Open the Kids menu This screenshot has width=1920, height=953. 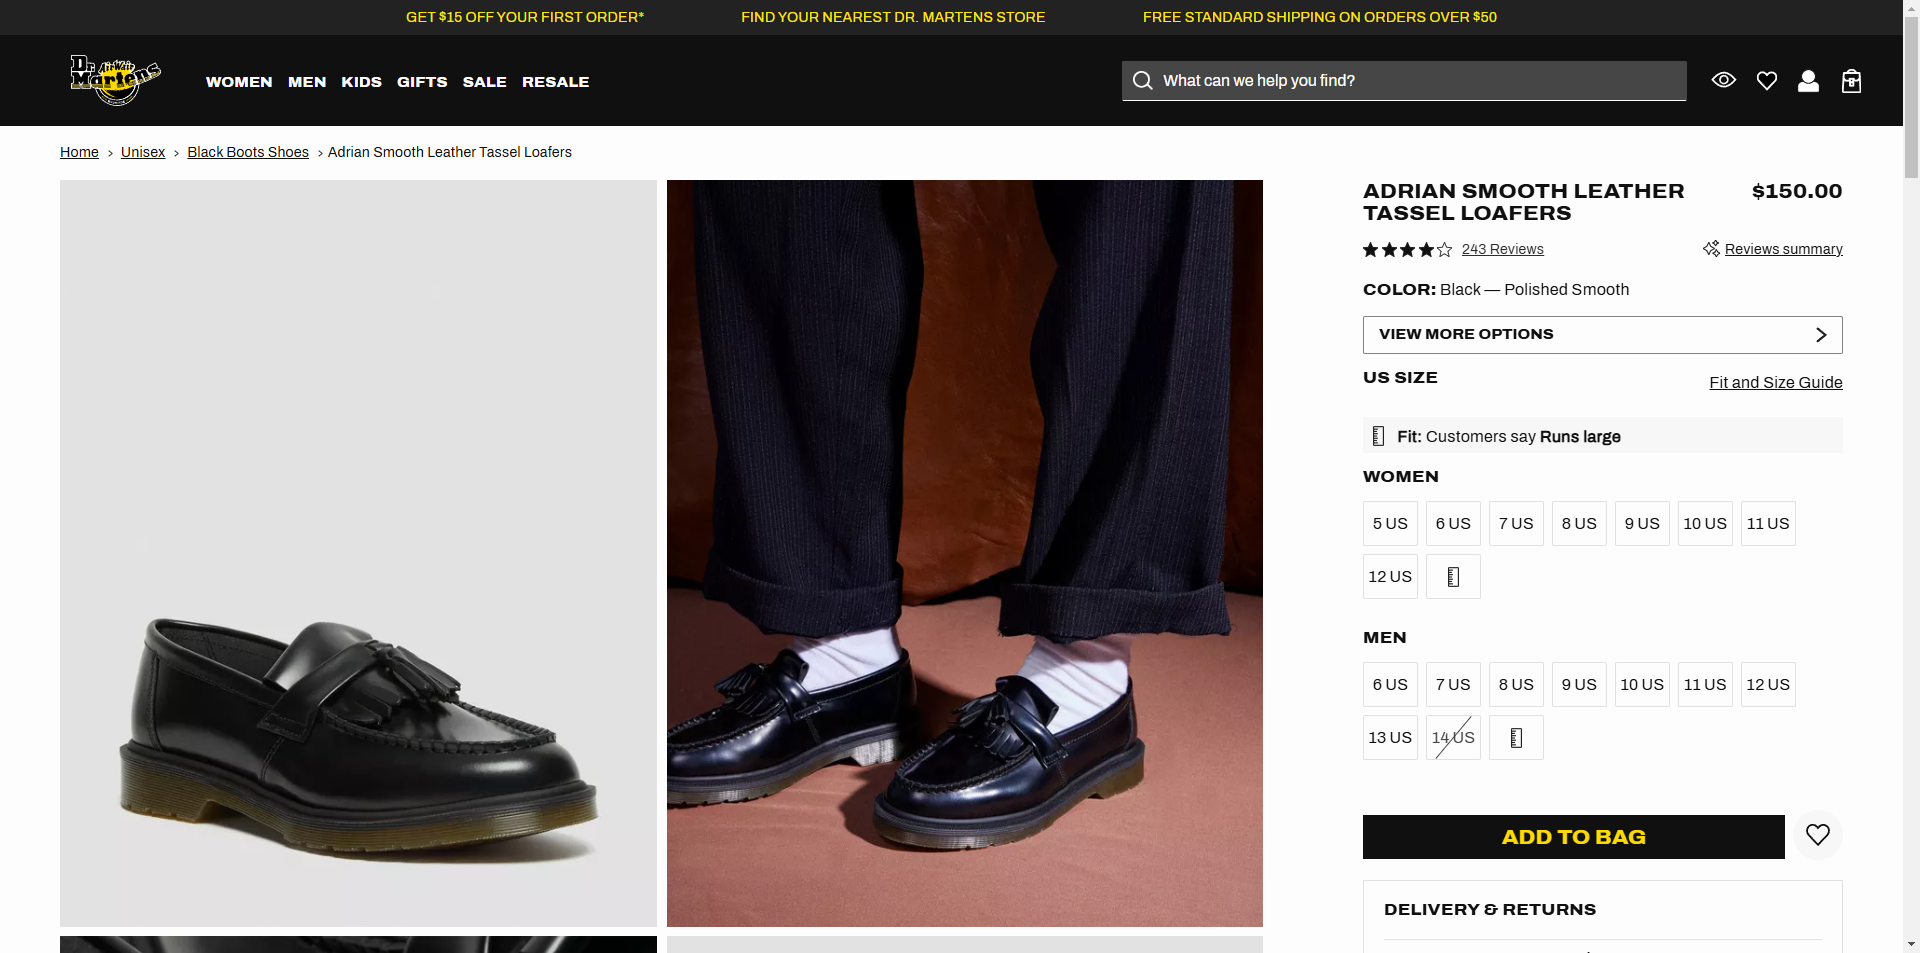(361, 82)
